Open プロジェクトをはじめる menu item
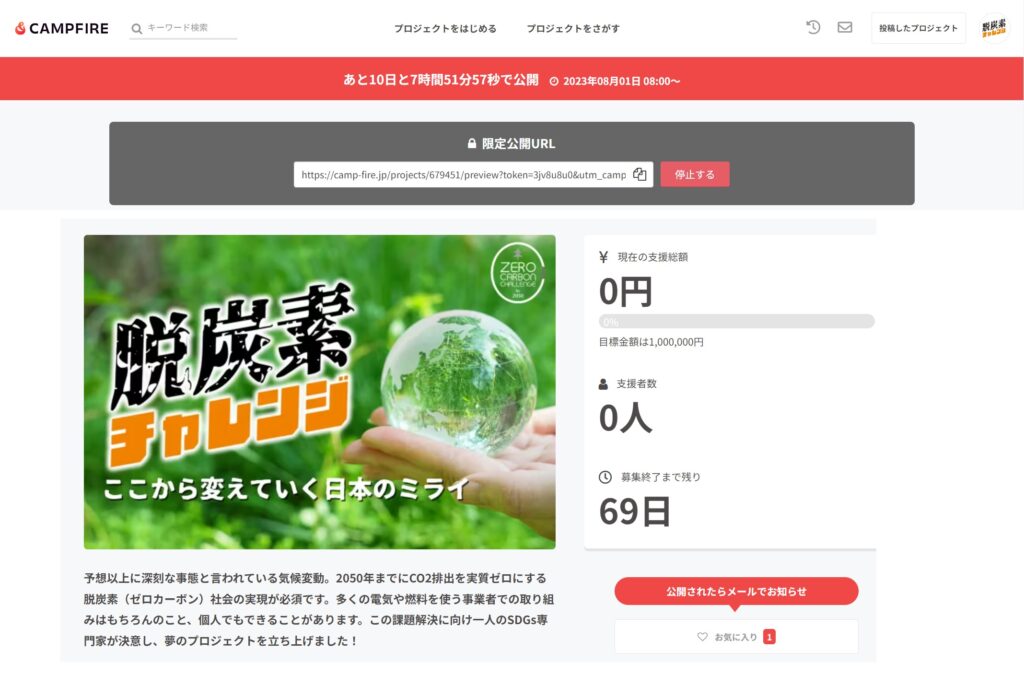 445,29
